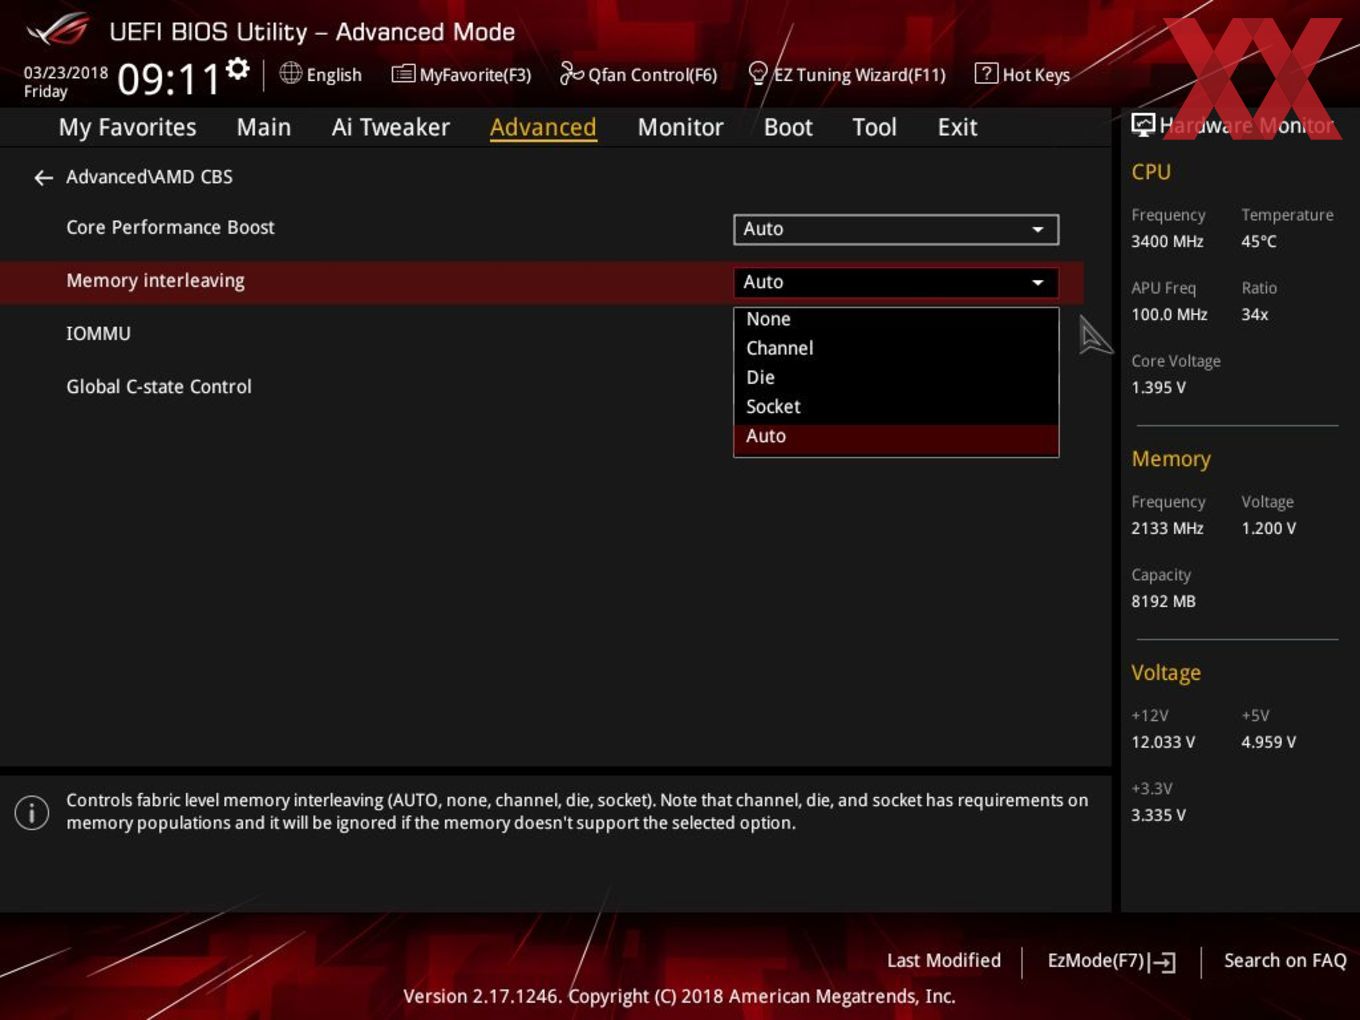Screen dimensions: 1360x1020
Task: Click the APU Freq 100.0 MHz value
Action: coord(1169,314)
